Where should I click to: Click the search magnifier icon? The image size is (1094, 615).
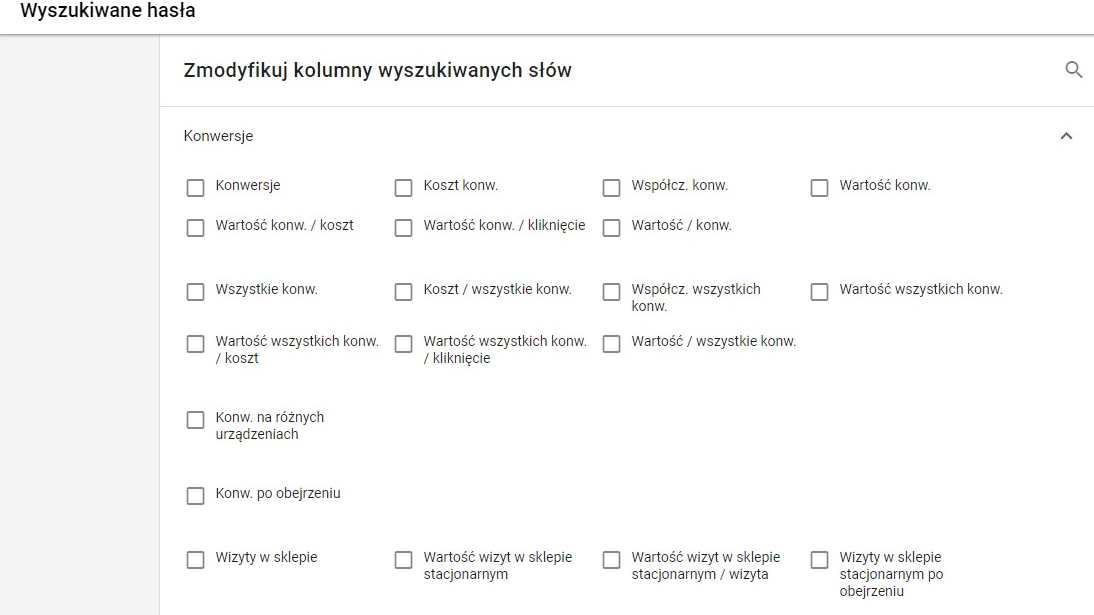pos(1074,70)
